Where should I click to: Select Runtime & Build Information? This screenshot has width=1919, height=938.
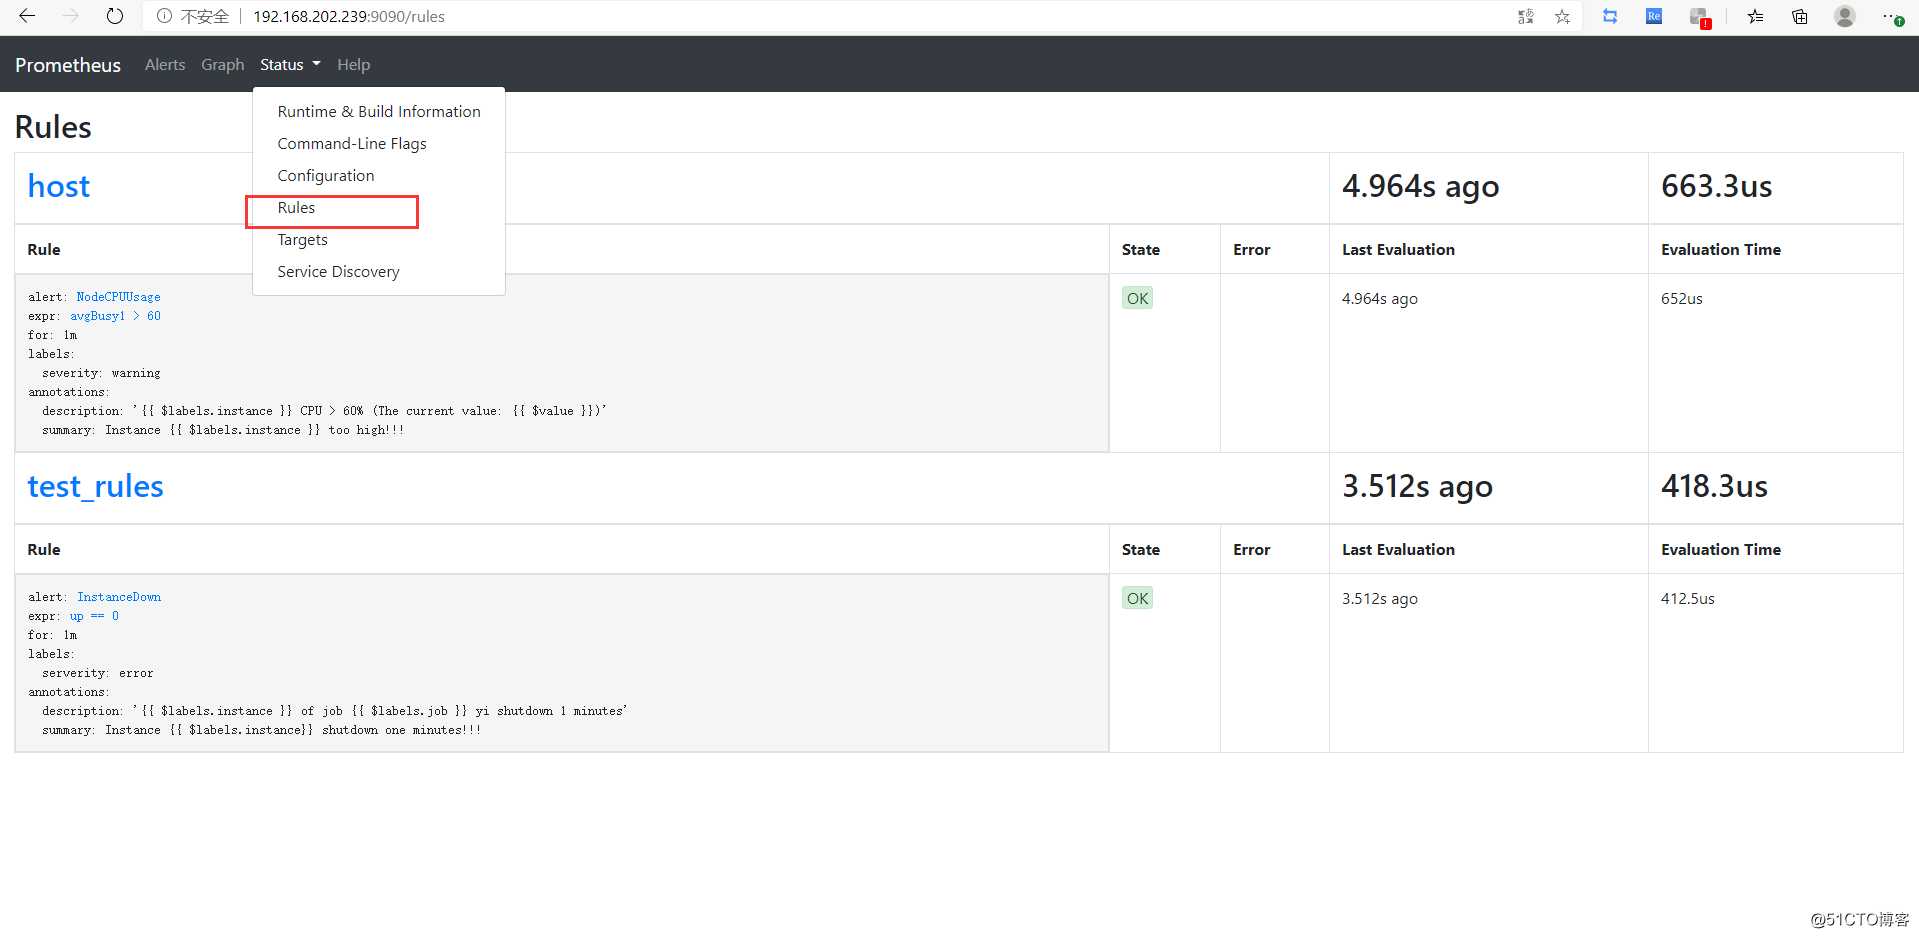point(379,111)
